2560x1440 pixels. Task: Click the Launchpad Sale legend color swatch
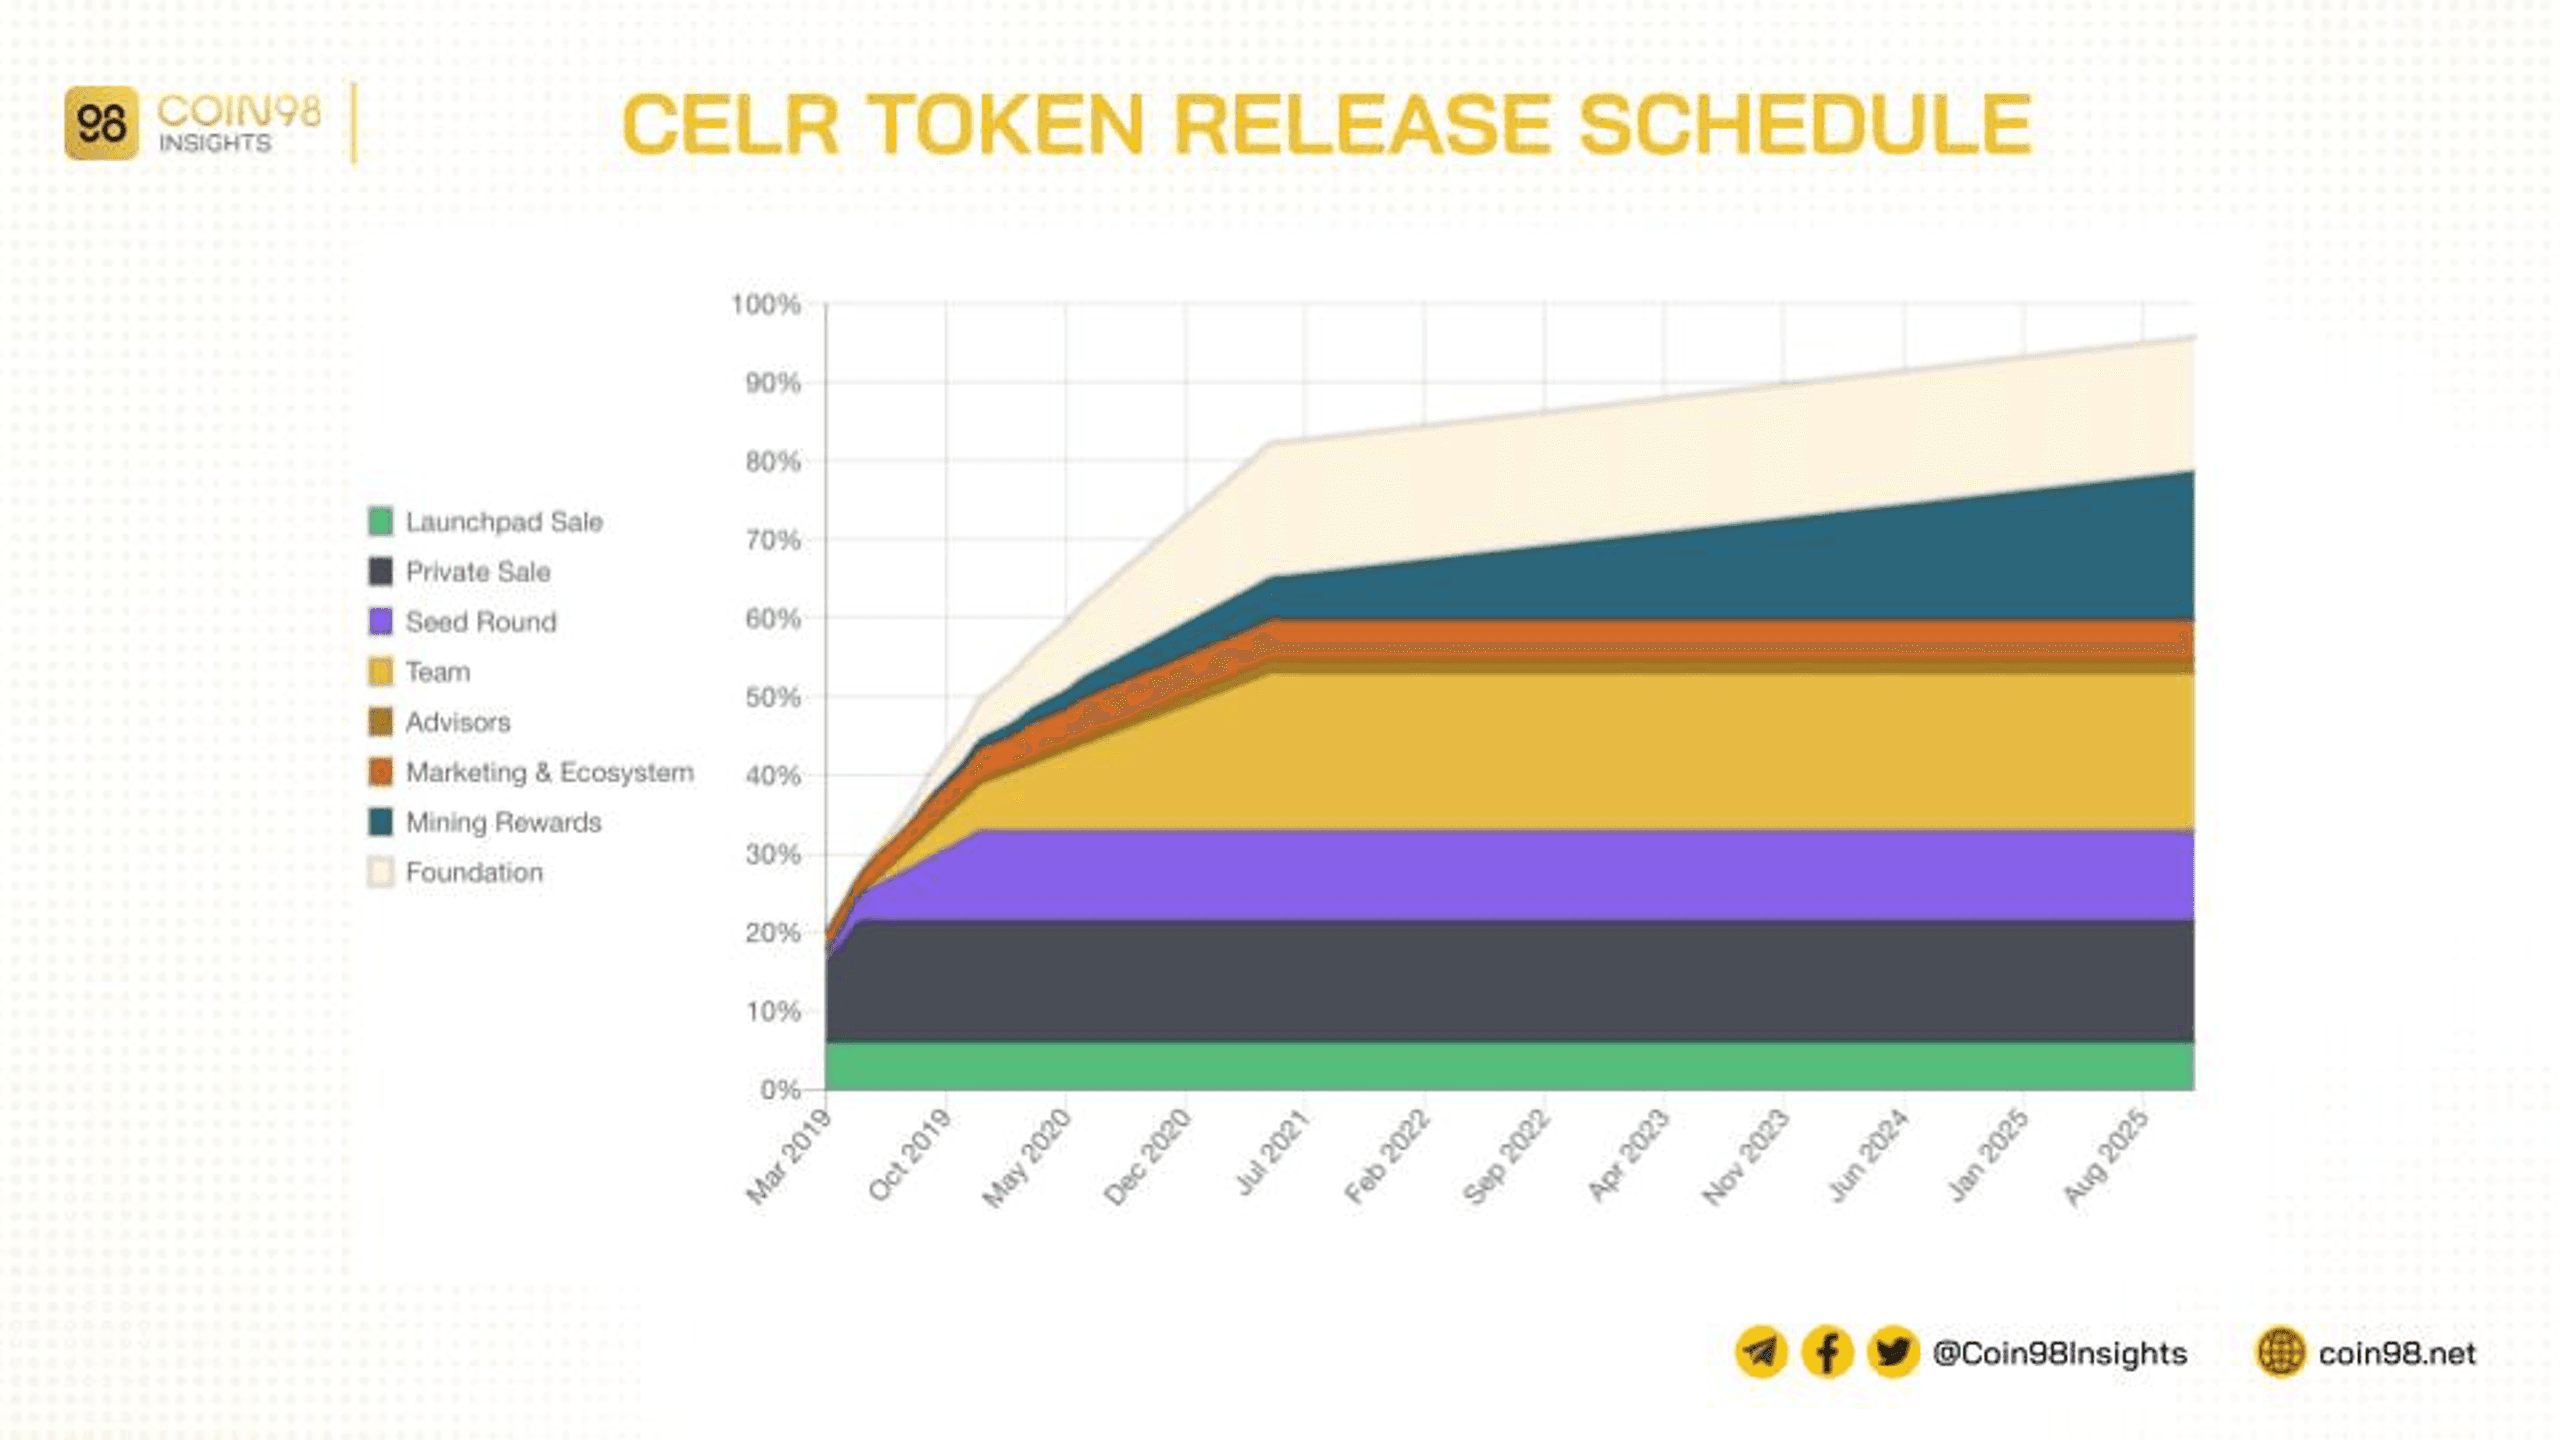click(376, 520)
